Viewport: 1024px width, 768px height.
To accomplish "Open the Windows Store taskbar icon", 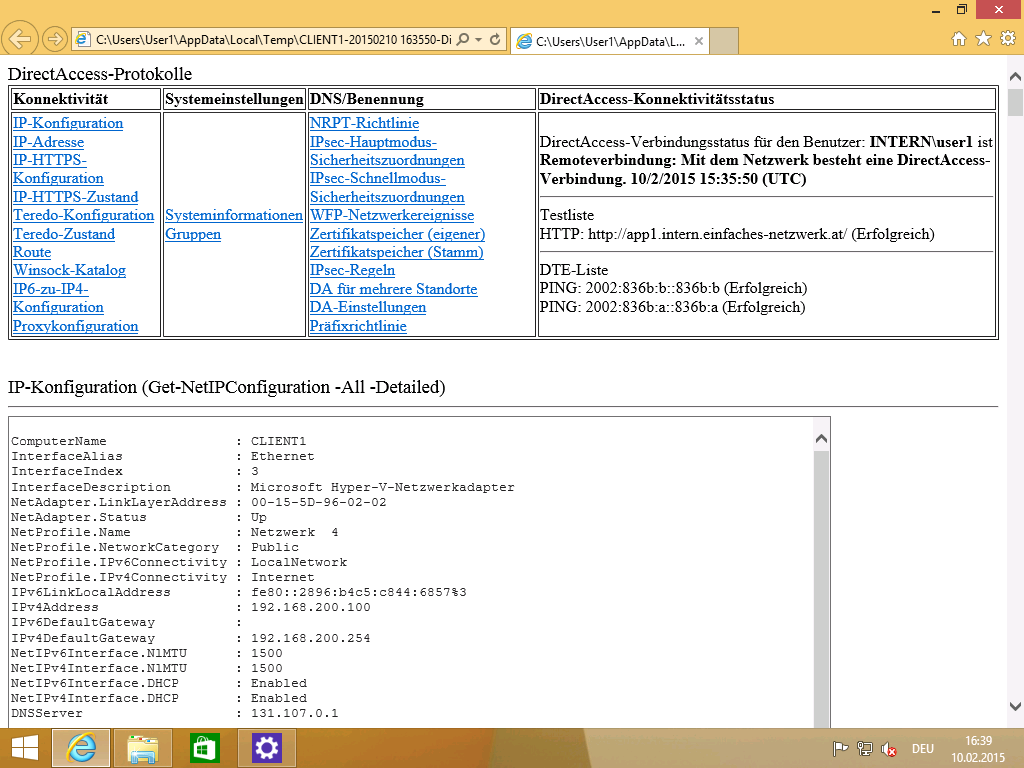I will pos(204,748).
